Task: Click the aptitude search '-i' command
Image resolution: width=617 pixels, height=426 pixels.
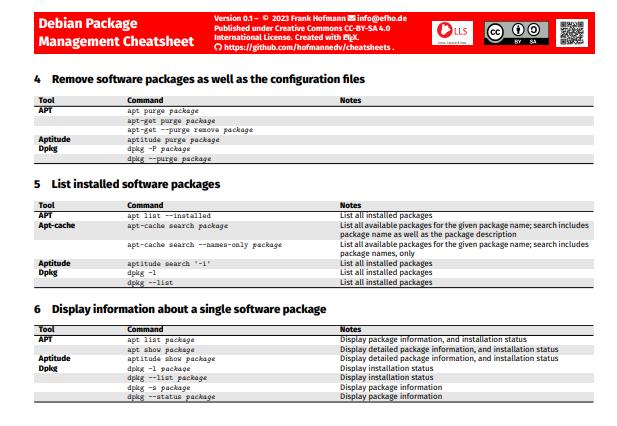Action: (x=169, y=264)
